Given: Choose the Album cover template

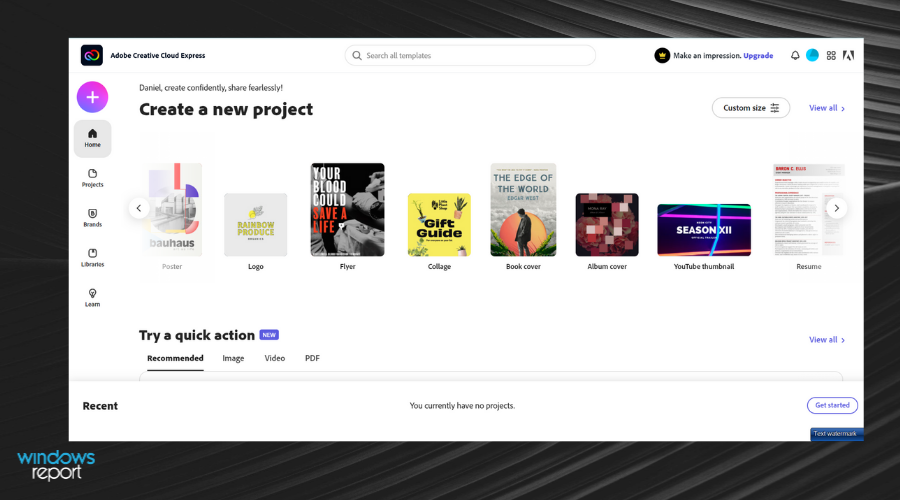Looking at the screenshot, I should click(x=607, y=225).
